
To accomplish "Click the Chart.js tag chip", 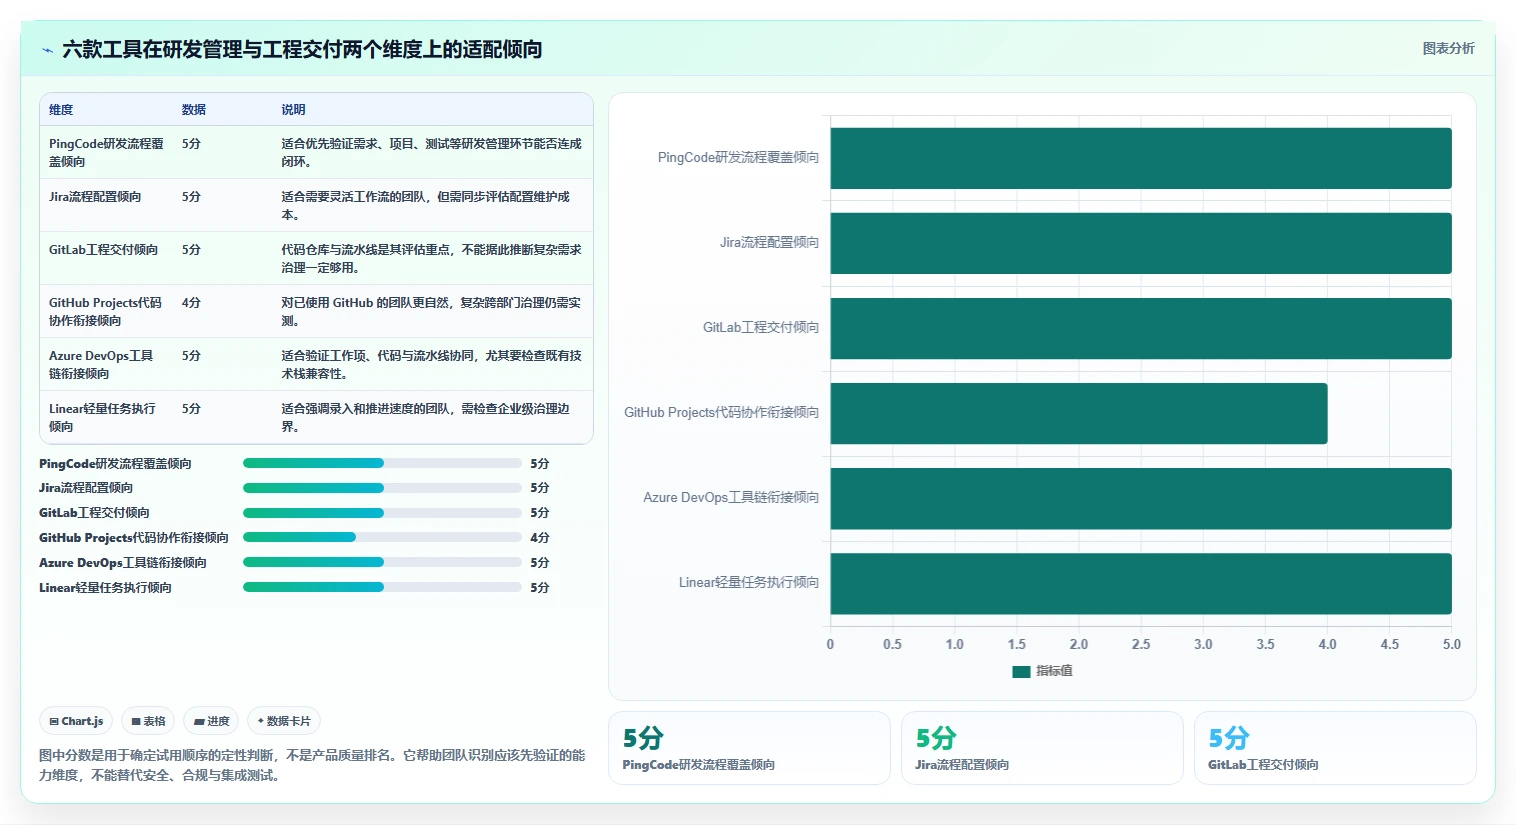I will [76, 721].
